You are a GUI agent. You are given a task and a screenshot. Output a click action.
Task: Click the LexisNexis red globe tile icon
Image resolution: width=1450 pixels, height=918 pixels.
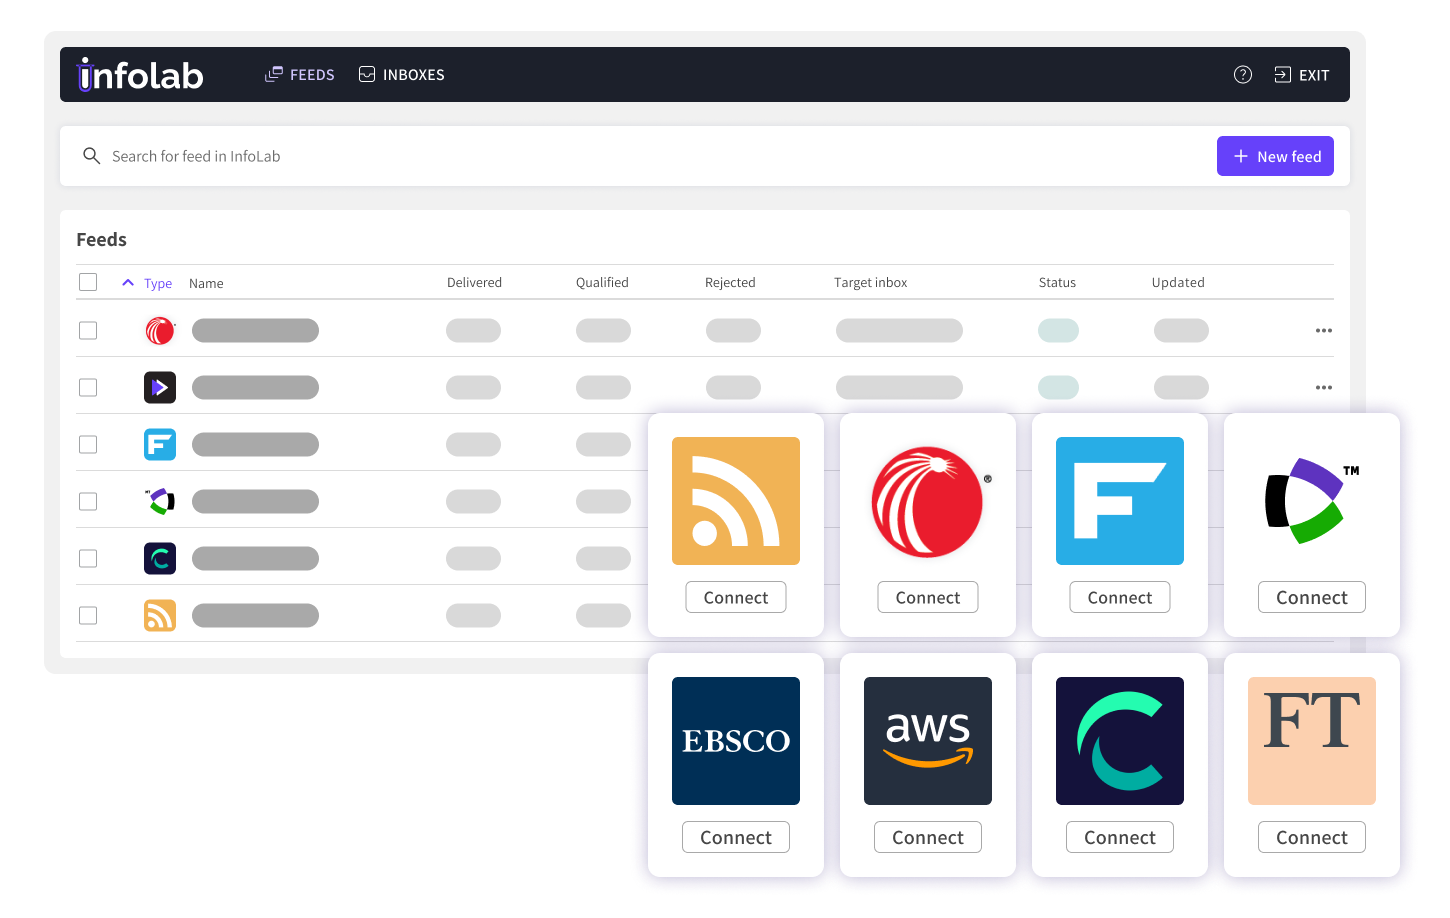point(927,501)
